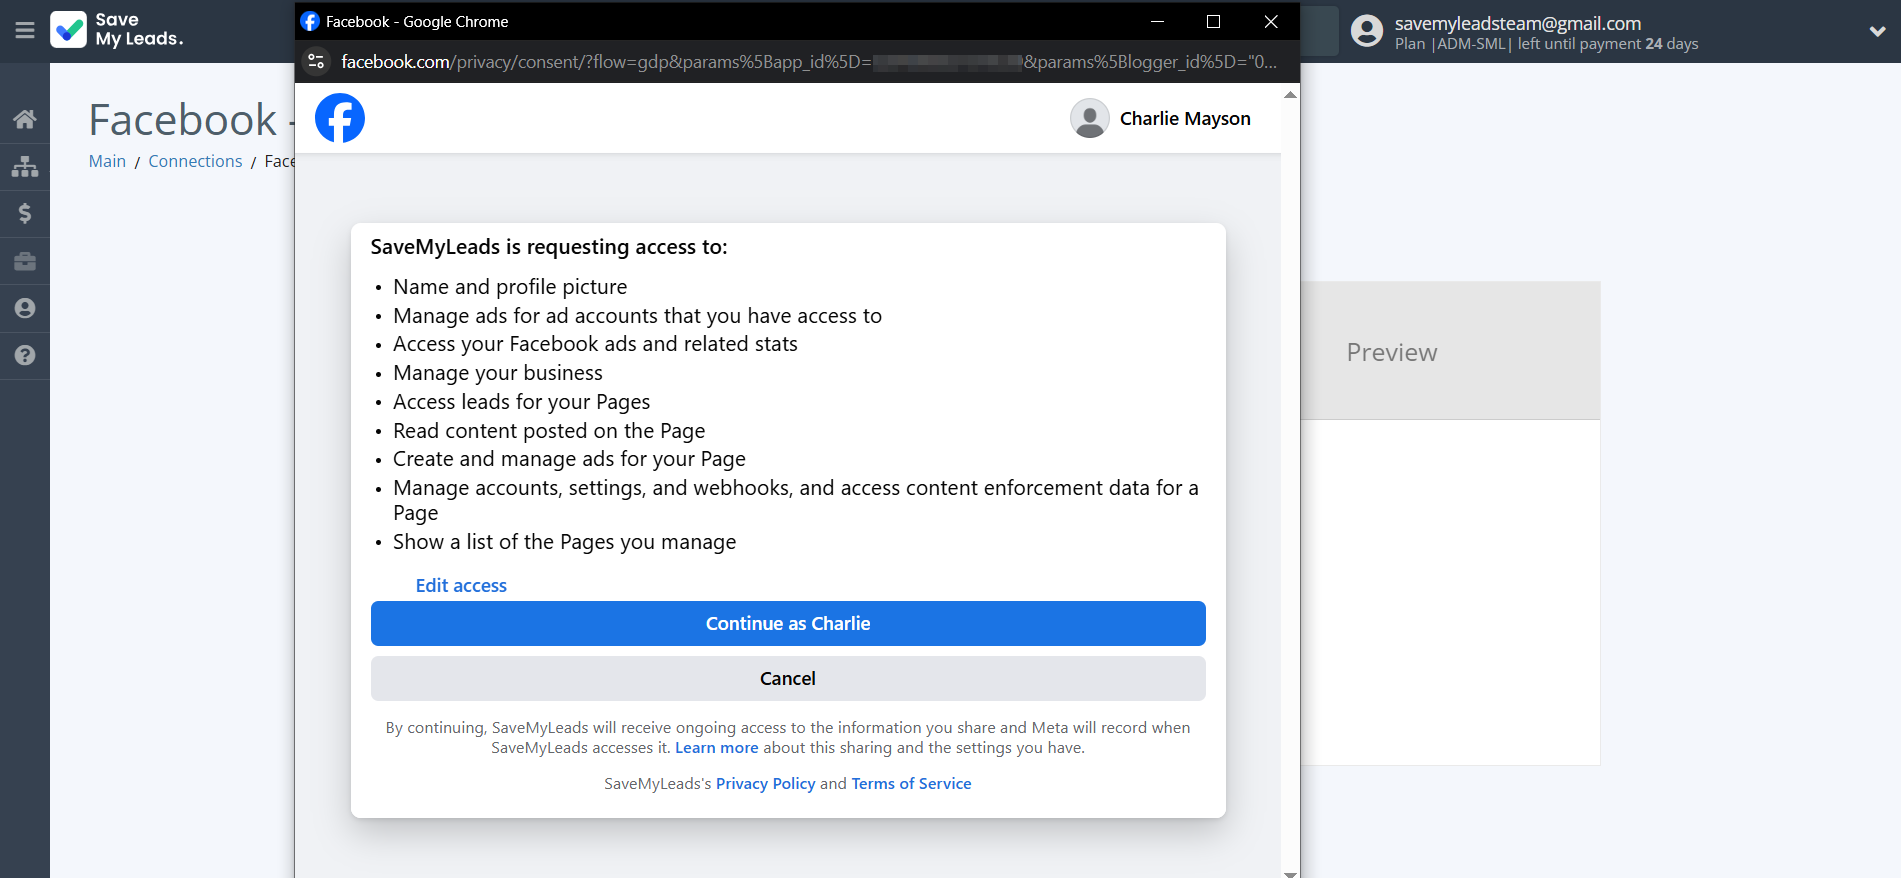Maximize the Facebook Chrome popup window
The height and width of the screenshot is (878, 1901).
[x=1213, y=21]
